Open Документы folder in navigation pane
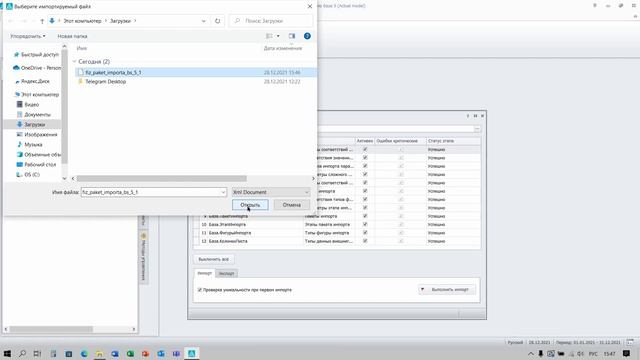 click(x=34, y=115)
